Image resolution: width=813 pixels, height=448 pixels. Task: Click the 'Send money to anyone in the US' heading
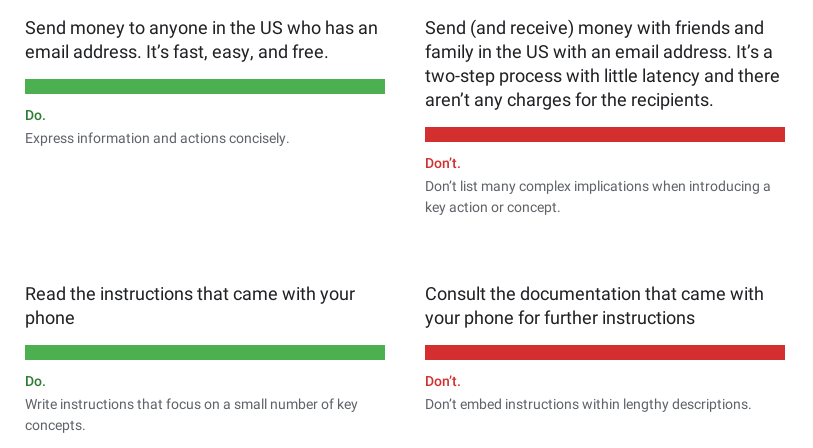click(201, 39)
